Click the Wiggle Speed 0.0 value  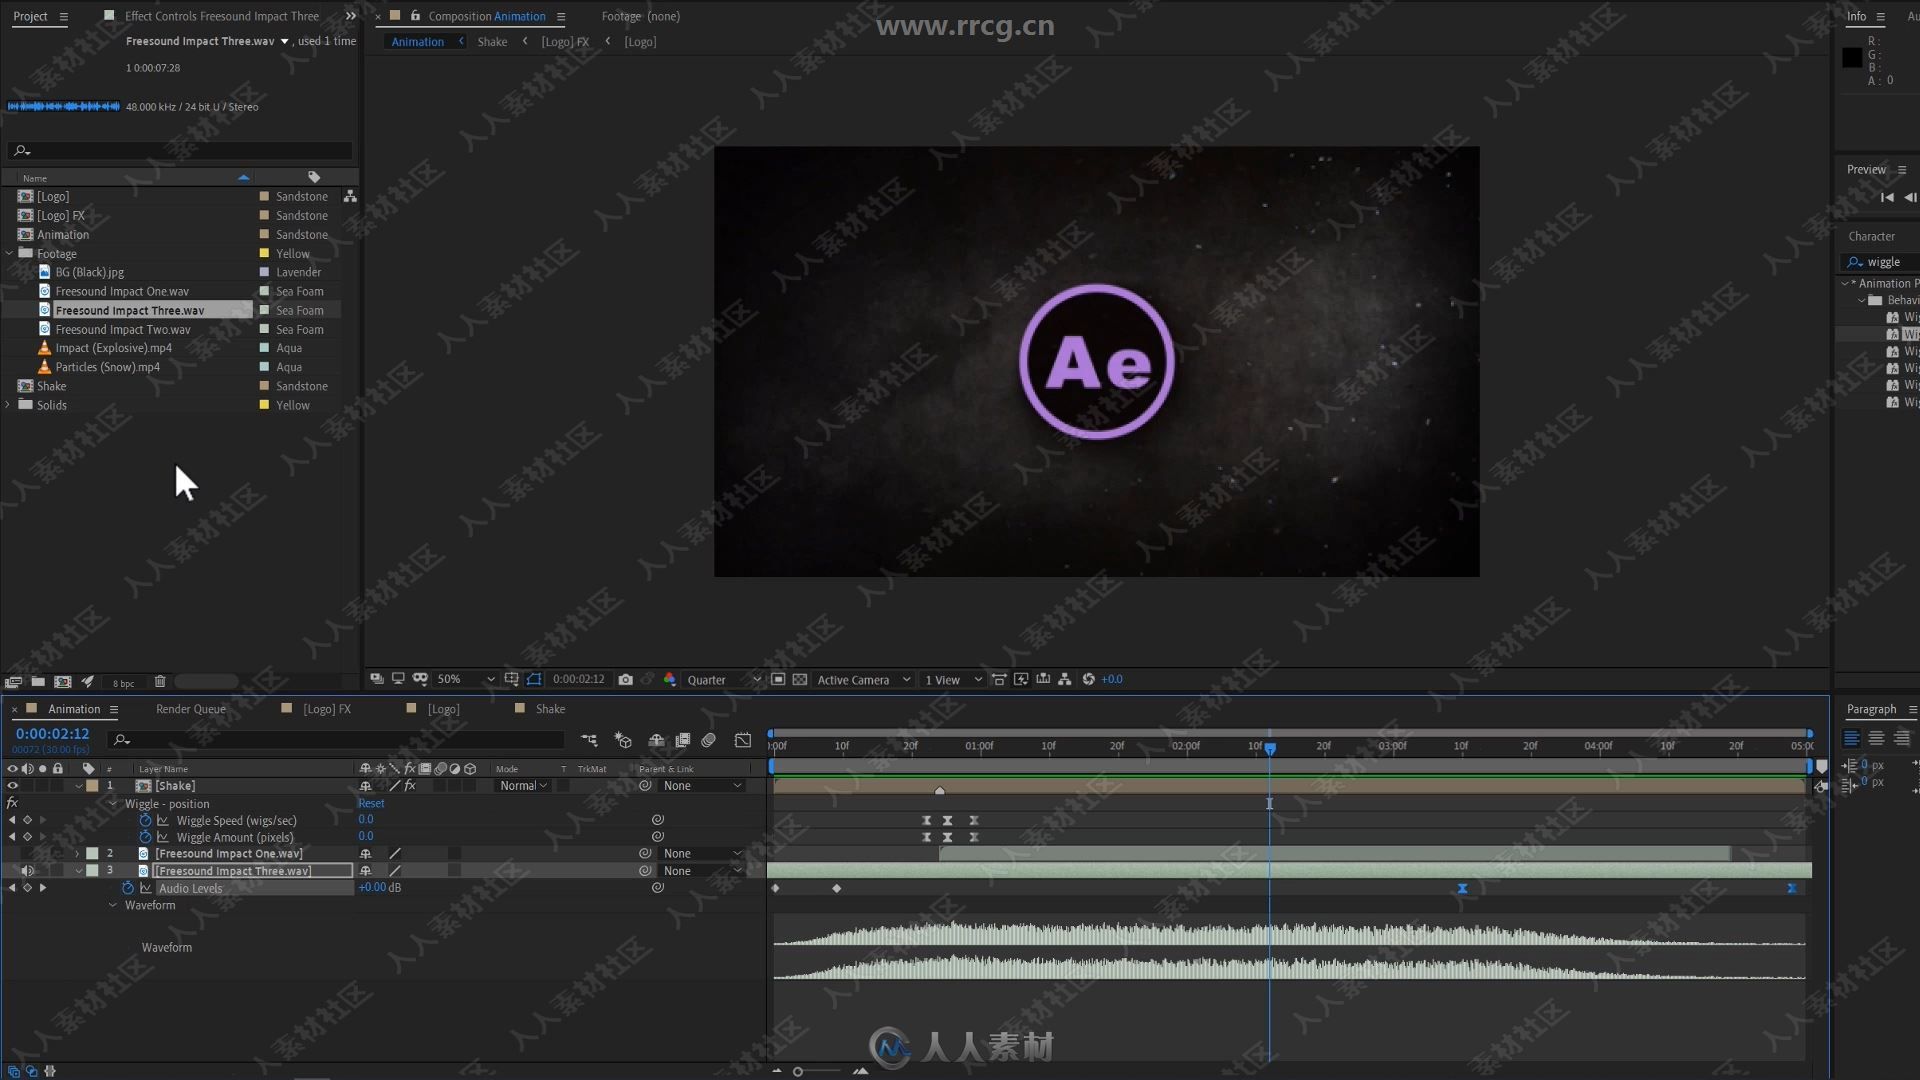coord(366,820)
